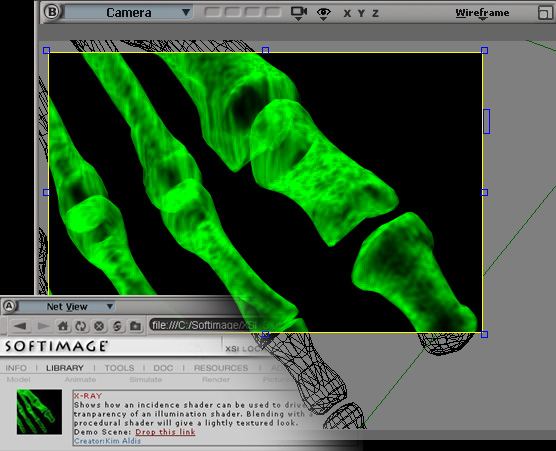Click the render region top-right corner handle

484,51
